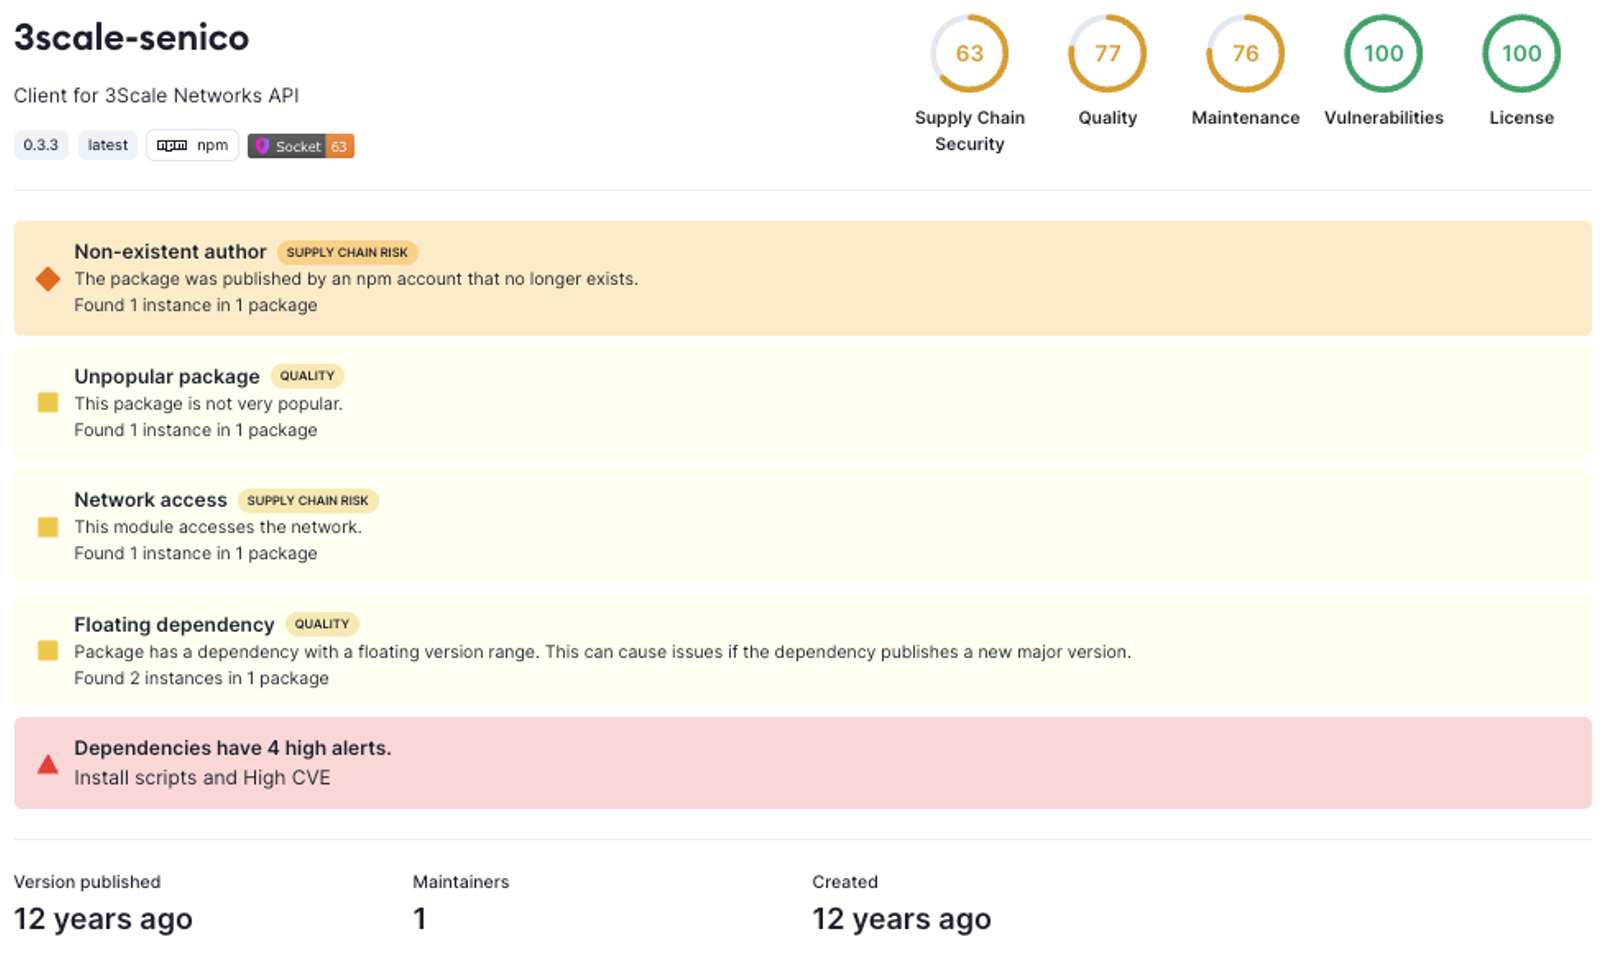The width and height of the screenshot is (1600, 968).
Task: Click the Quality score label
Action: [1107, 118]
